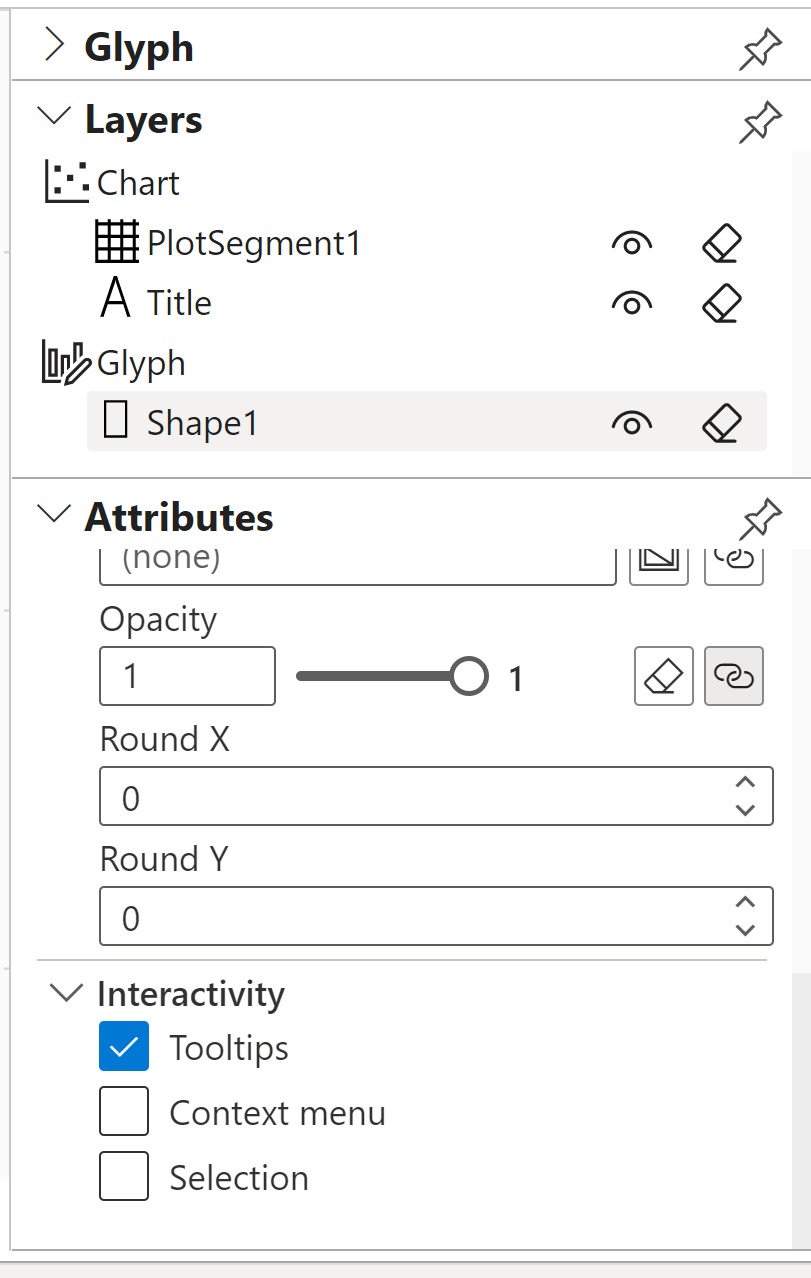Disable the Tooltips checkbox
811x1278 pixels.
(123, 1046)
